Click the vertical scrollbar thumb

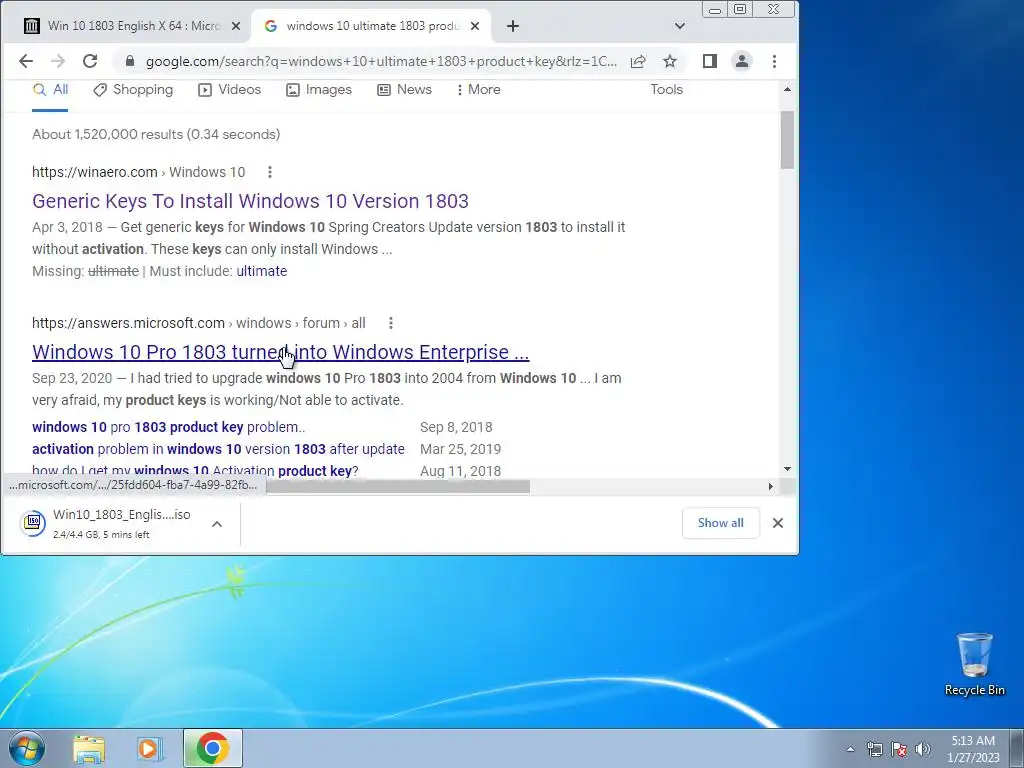(787, 140)
